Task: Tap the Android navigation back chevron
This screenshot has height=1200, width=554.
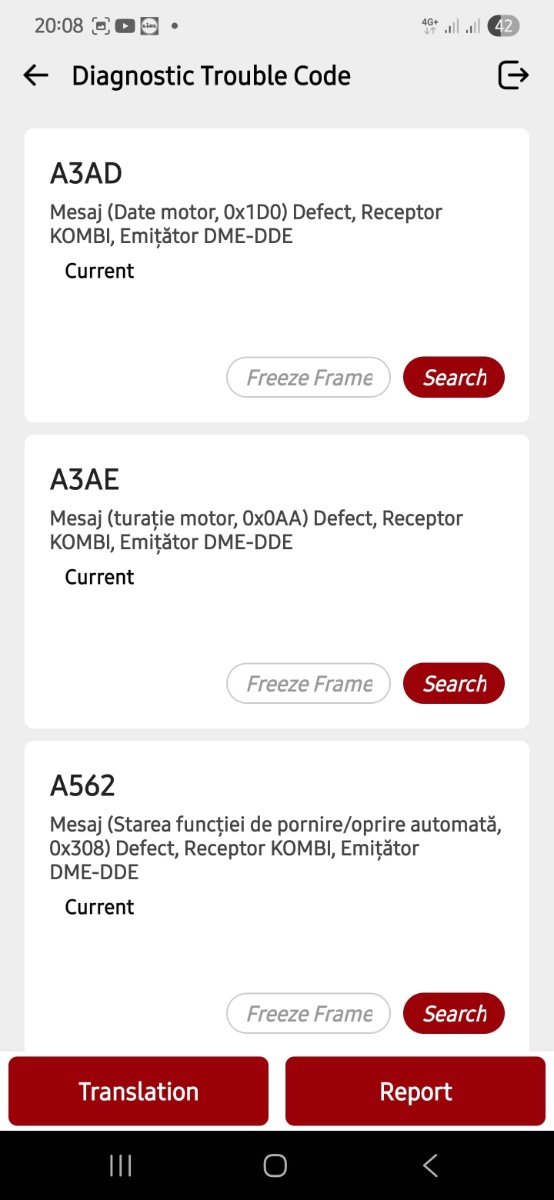Action: click(x=430, y=1165)
